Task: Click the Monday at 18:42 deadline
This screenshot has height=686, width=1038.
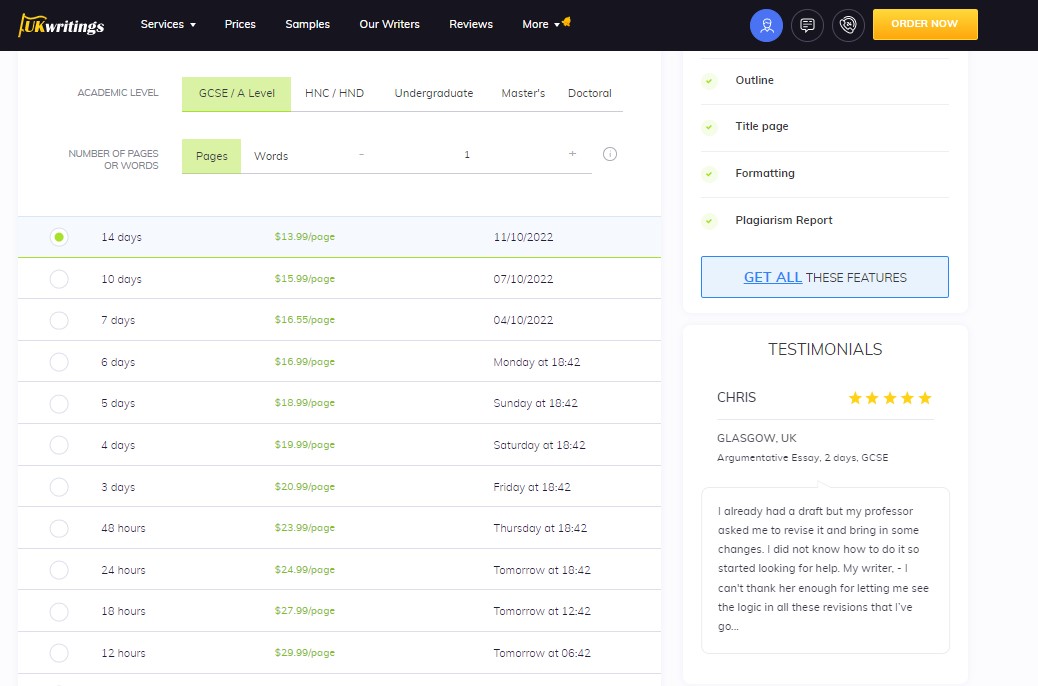Action: (536, 362)
